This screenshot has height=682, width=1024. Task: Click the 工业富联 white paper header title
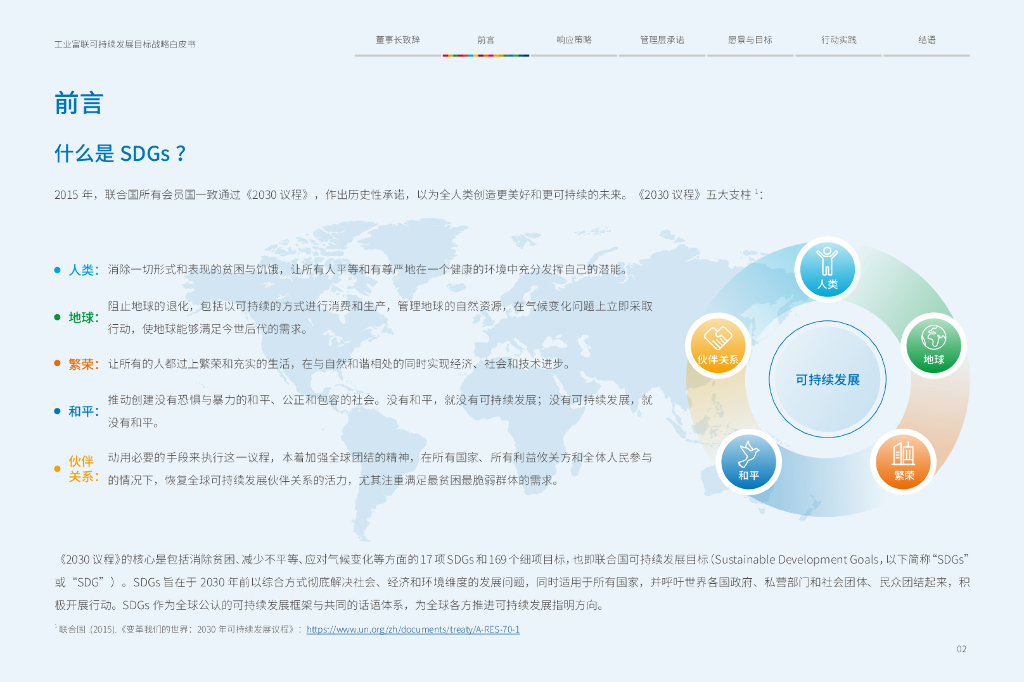tap(125, 45)
